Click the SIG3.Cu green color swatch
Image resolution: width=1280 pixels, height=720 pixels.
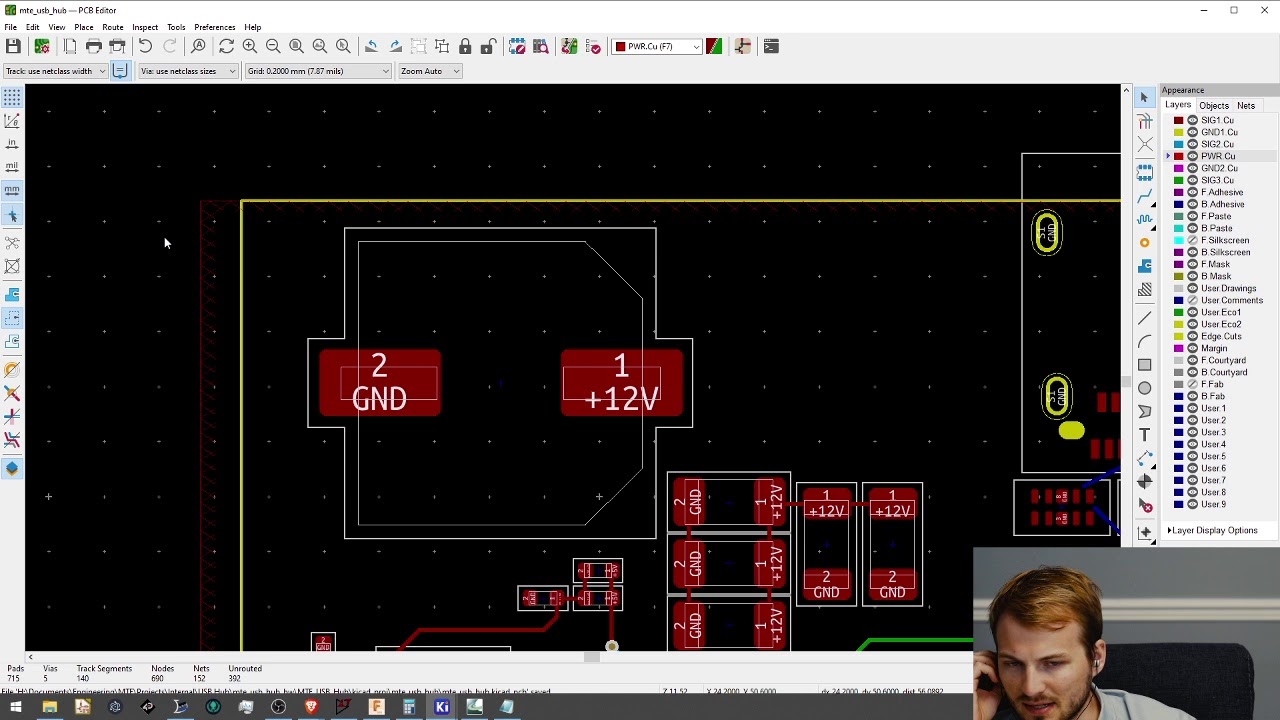pos(1178,180)
